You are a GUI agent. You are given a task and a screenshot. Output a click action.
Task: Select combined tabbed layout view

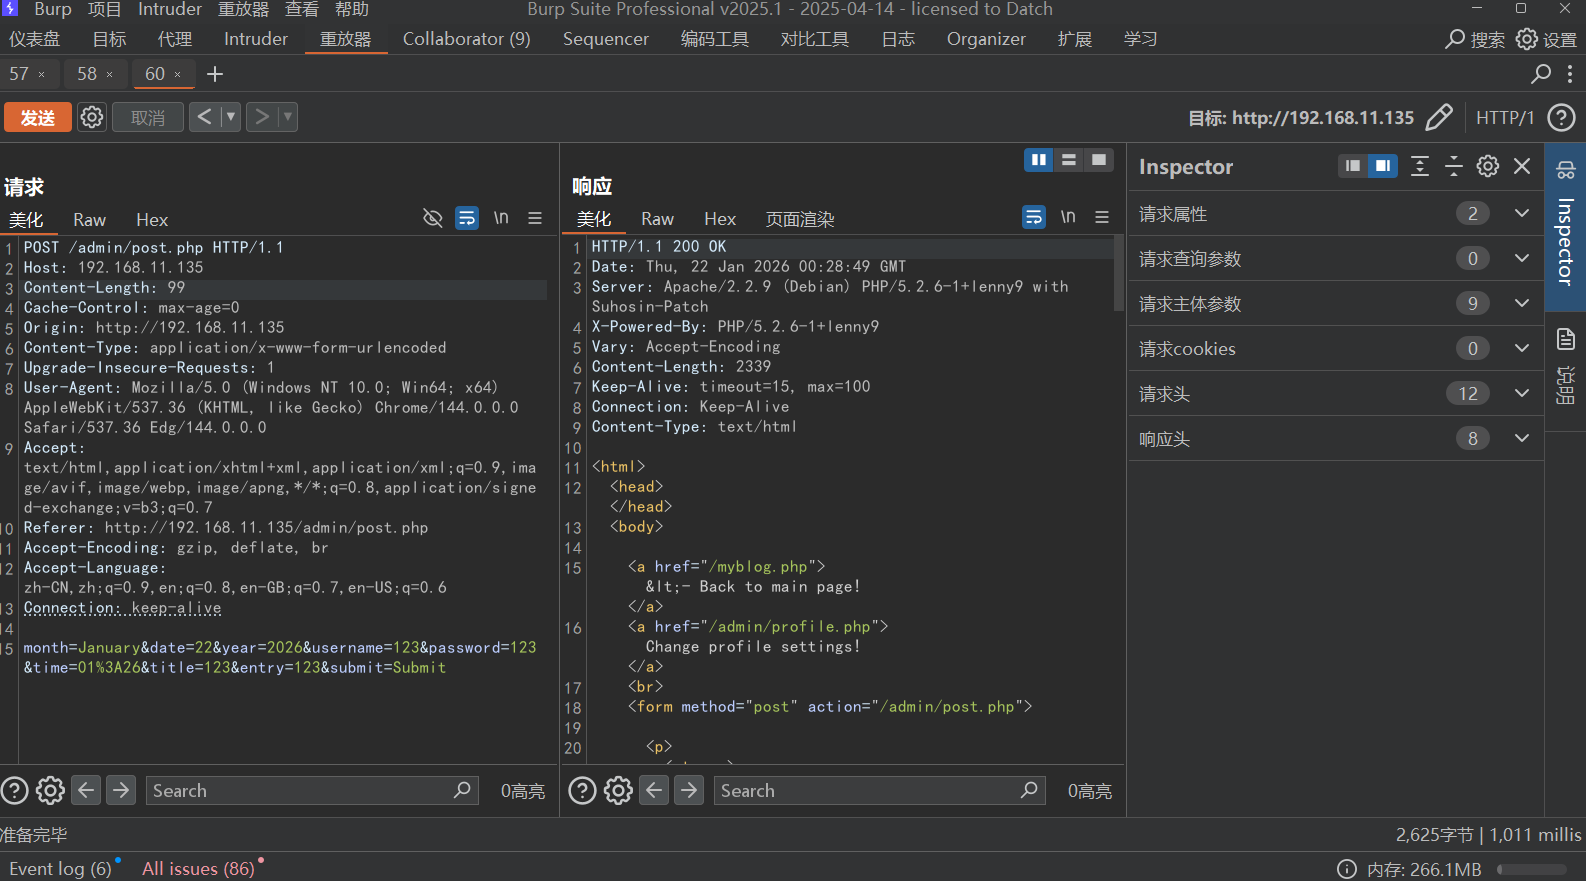pyautogui.click(x=1099, y=160)
